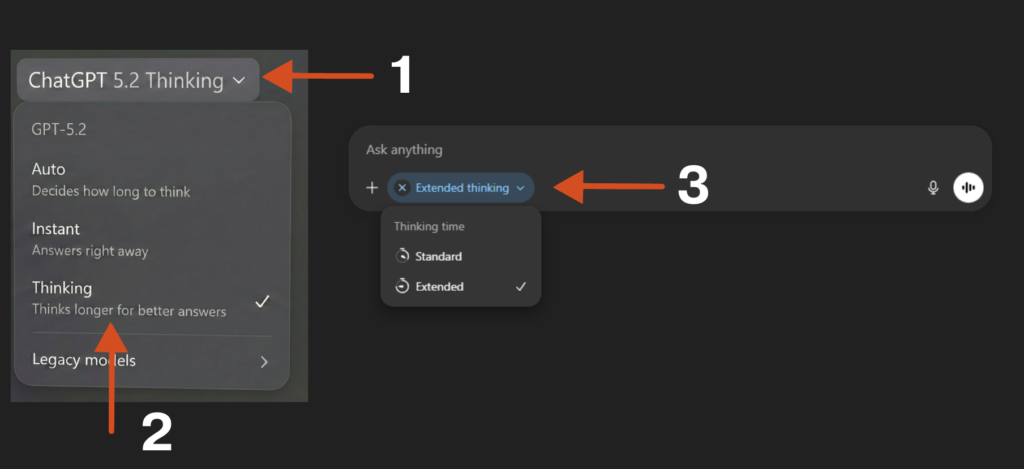Viewport: 1024px width, 469px height.
Task: Expand the Legacy models submenu
Action: pos(151,361)
